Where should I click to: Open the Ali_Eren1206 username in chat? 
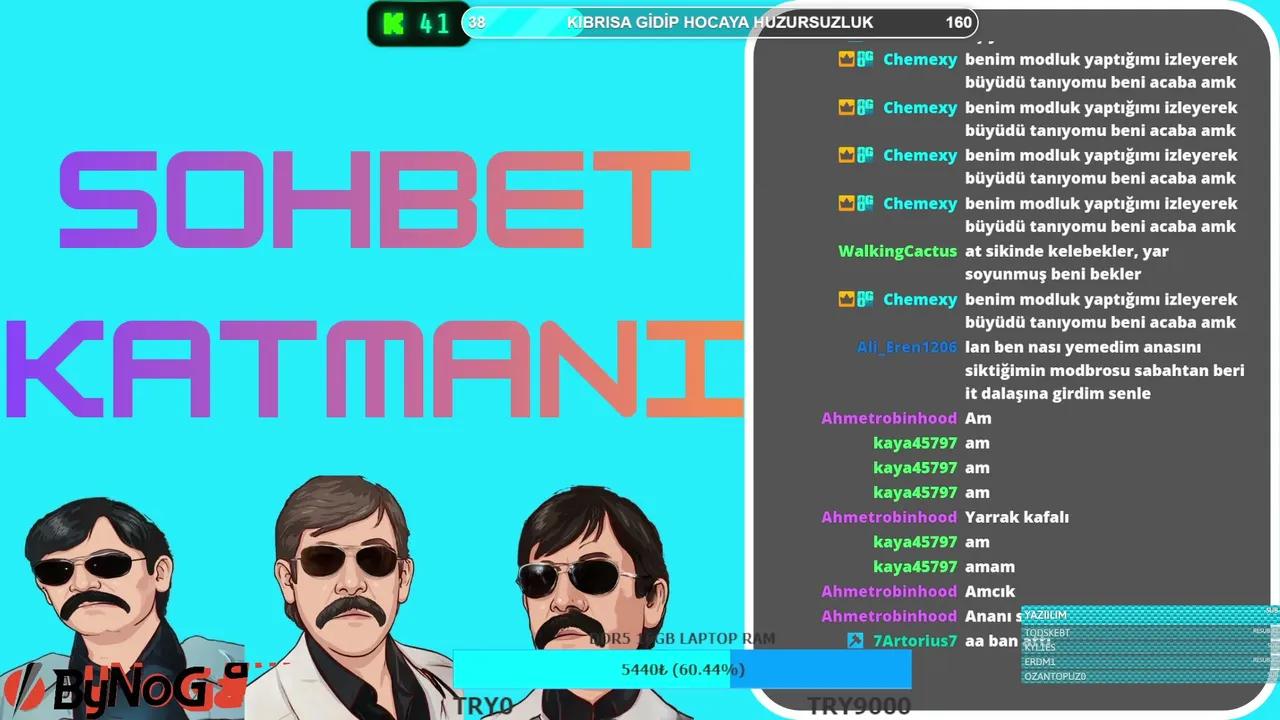point(907,347)
